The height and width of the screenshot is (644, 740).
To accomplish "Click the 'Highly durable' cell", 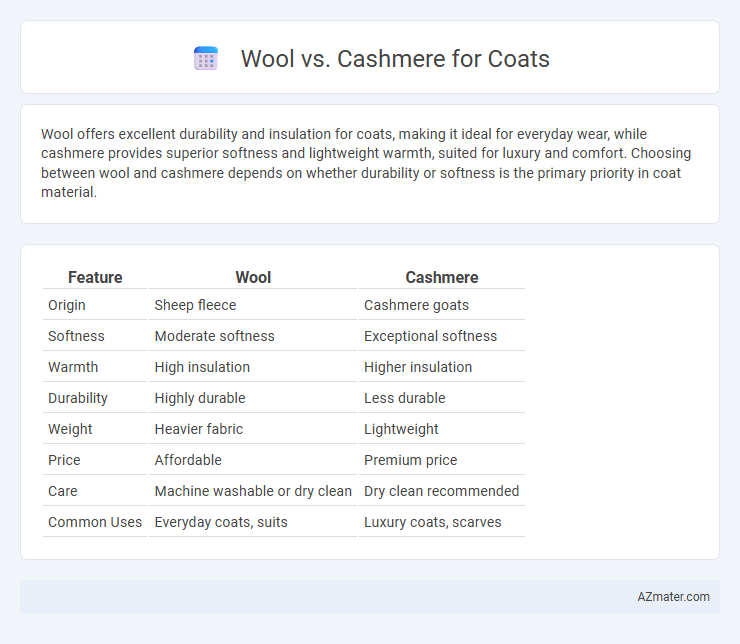I will tap(200, 398).
